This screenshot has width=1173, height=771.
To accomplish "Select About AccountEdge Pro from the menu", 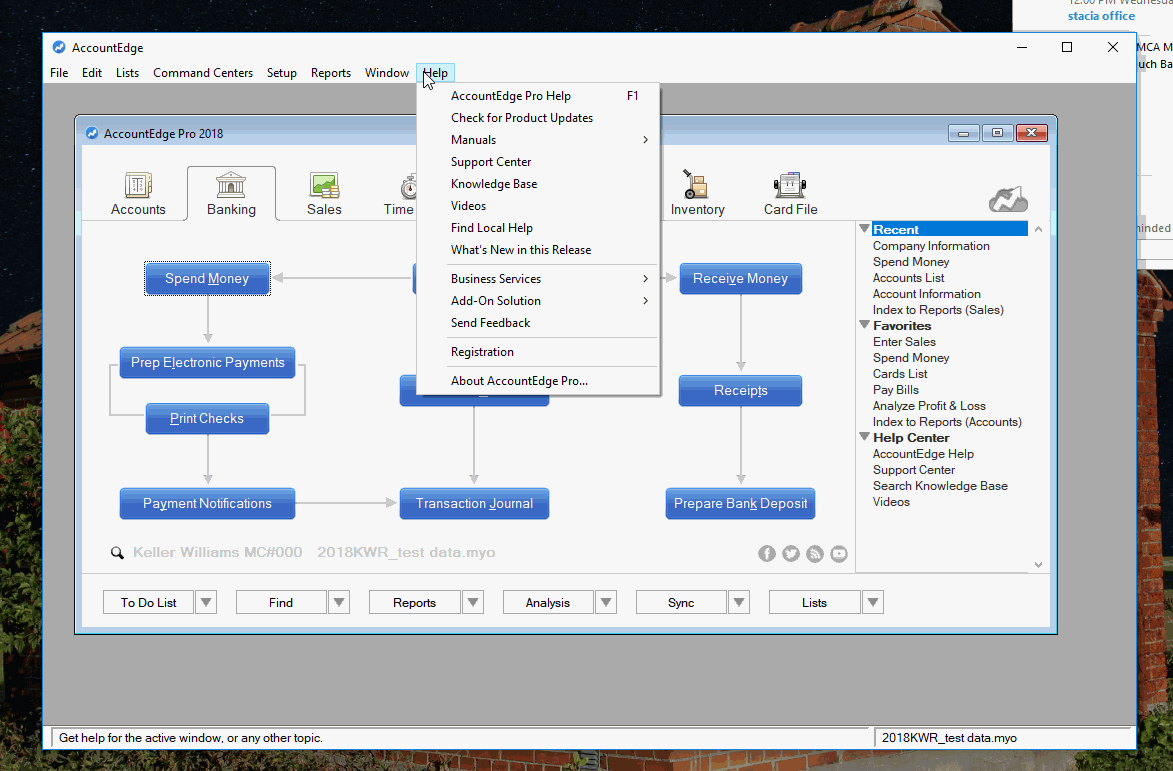I will [519, 381].
